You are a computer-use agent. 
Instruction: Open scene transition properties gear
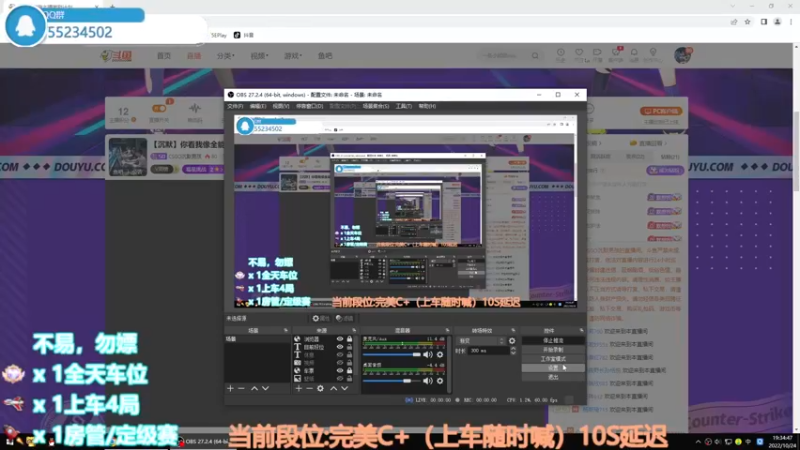(x=512, y=341)
